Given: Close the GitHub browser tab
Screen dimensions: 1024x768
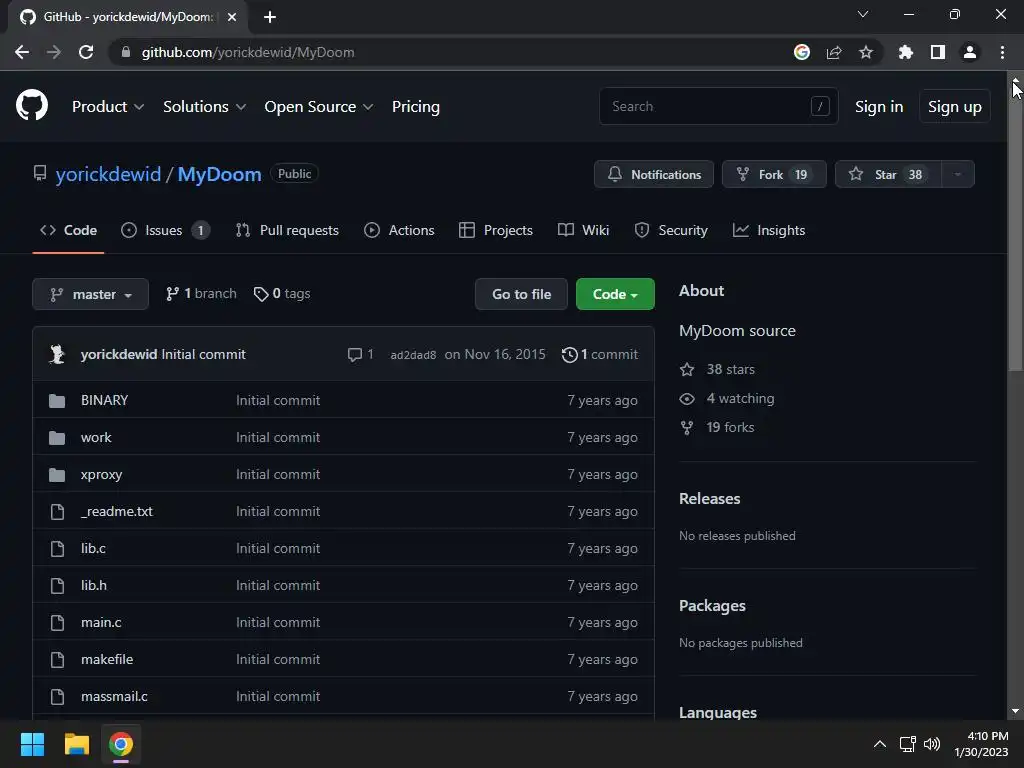Looking at the screenshot, I should tap(232, 17).
